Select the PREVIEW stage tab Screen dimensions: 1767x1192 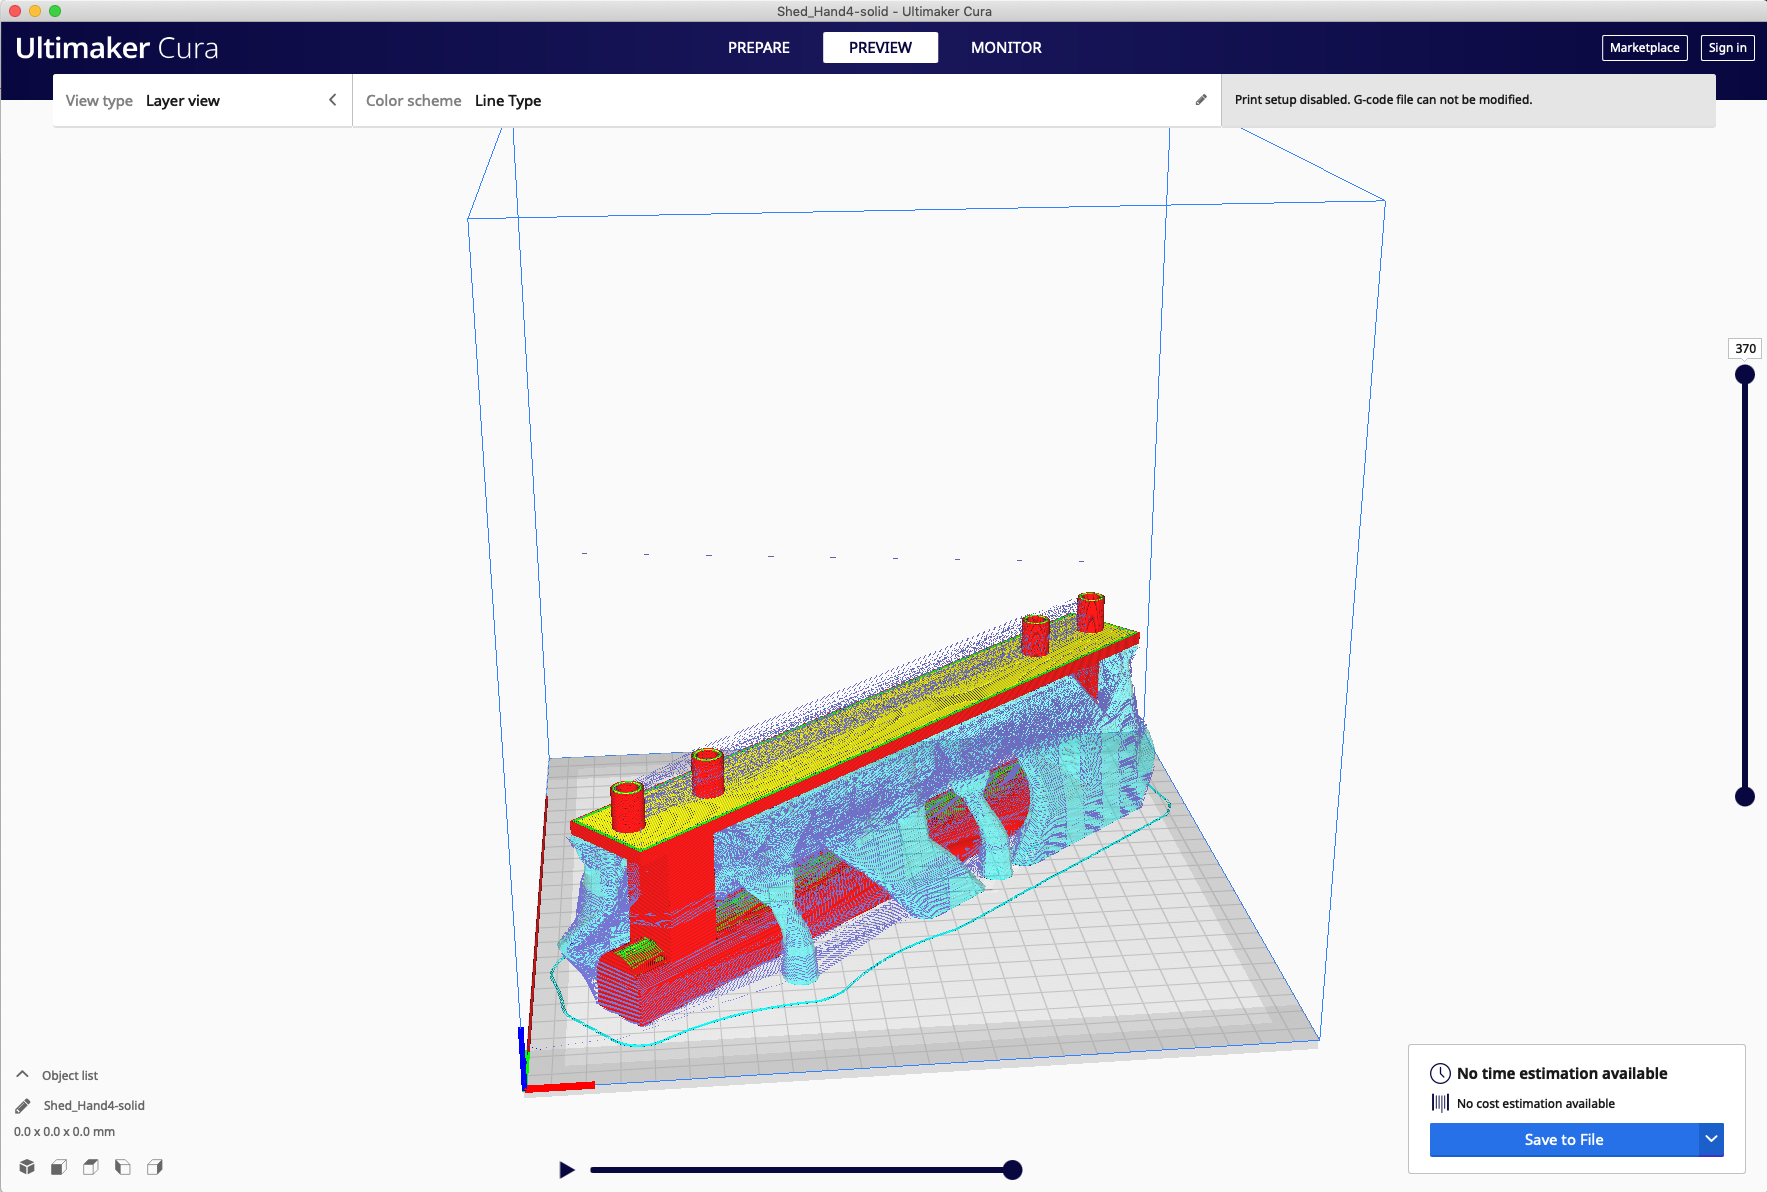pos(880,48)
